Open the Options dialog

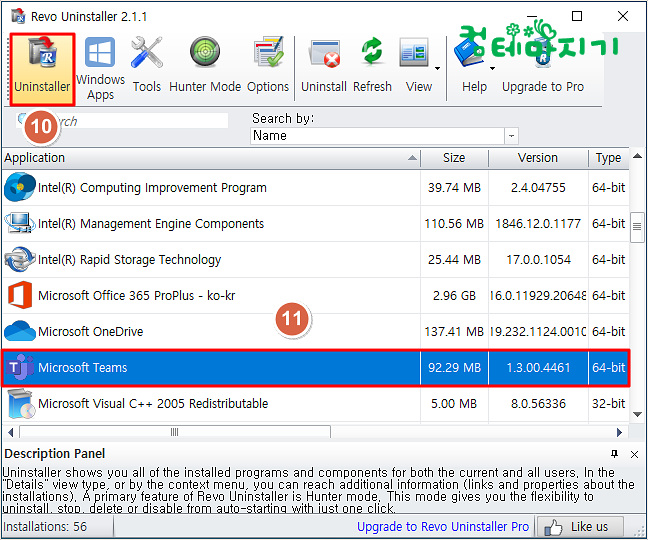pos(268,65)
